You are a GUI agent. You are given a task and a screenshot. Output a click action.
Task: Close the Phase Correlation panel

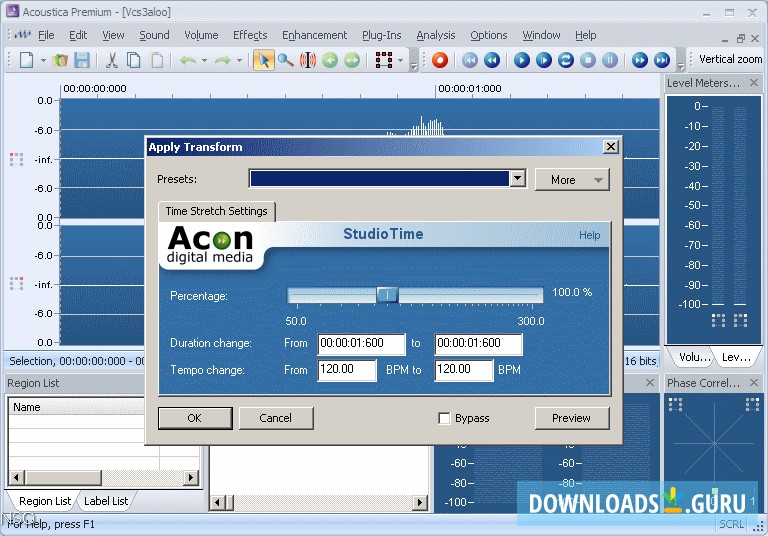[754, 383]
